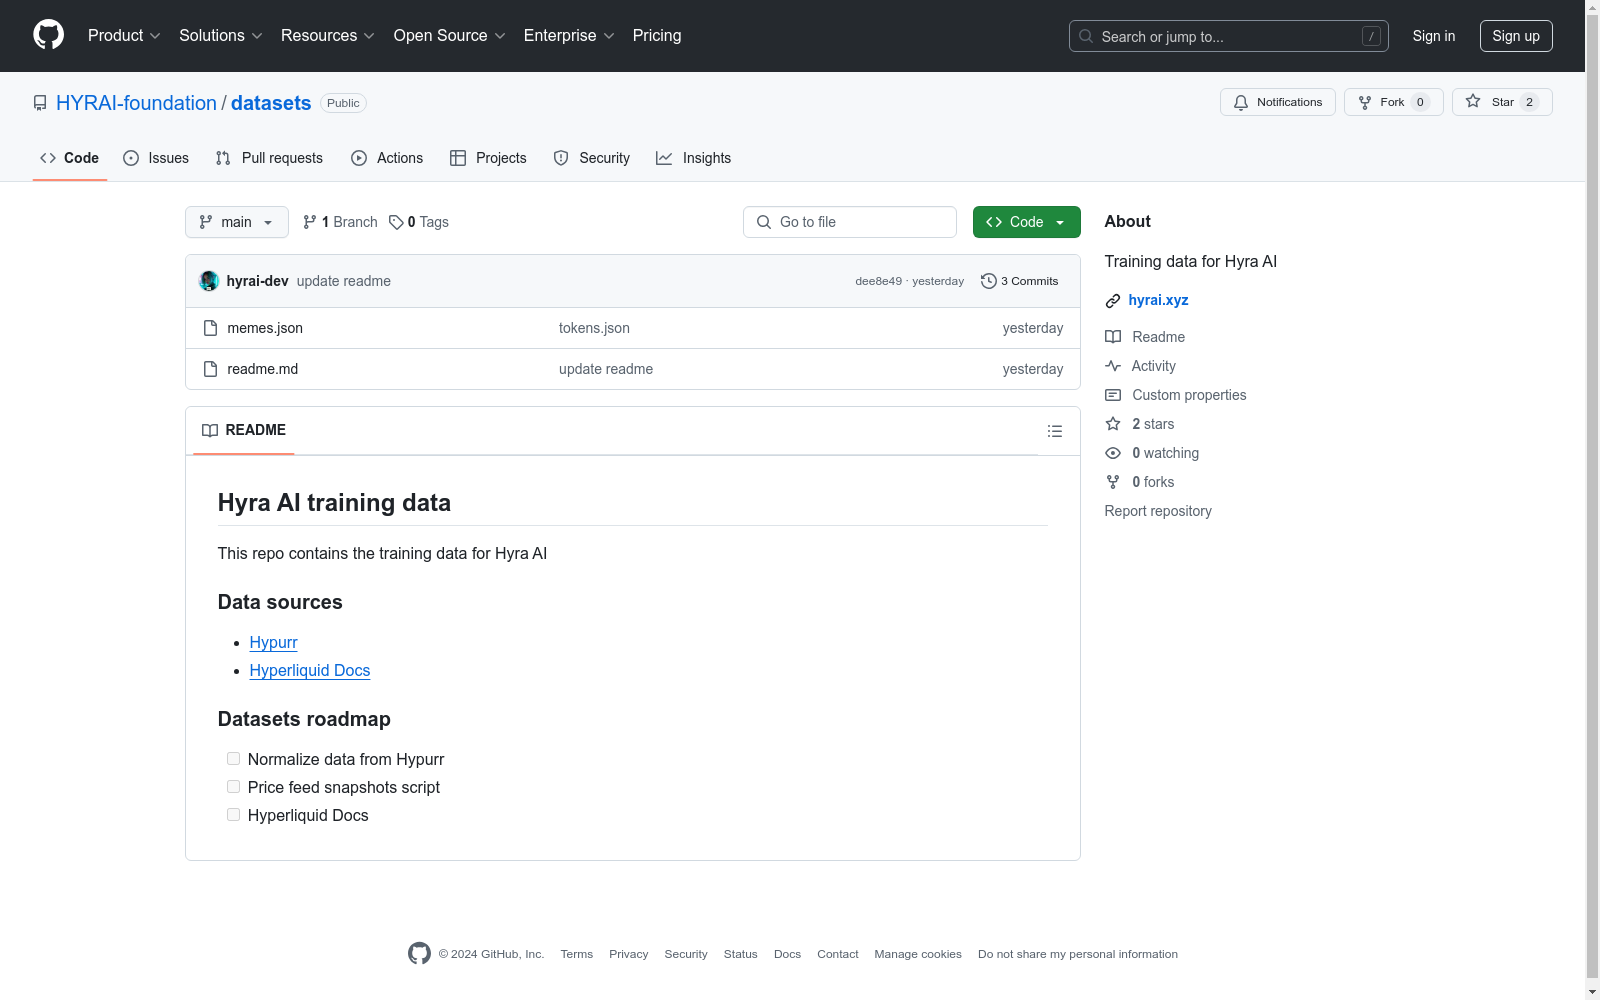Click the slash shortcut key icon in search
1600x1000 pixels.
pyautogui.click(x=1371, y=36)
